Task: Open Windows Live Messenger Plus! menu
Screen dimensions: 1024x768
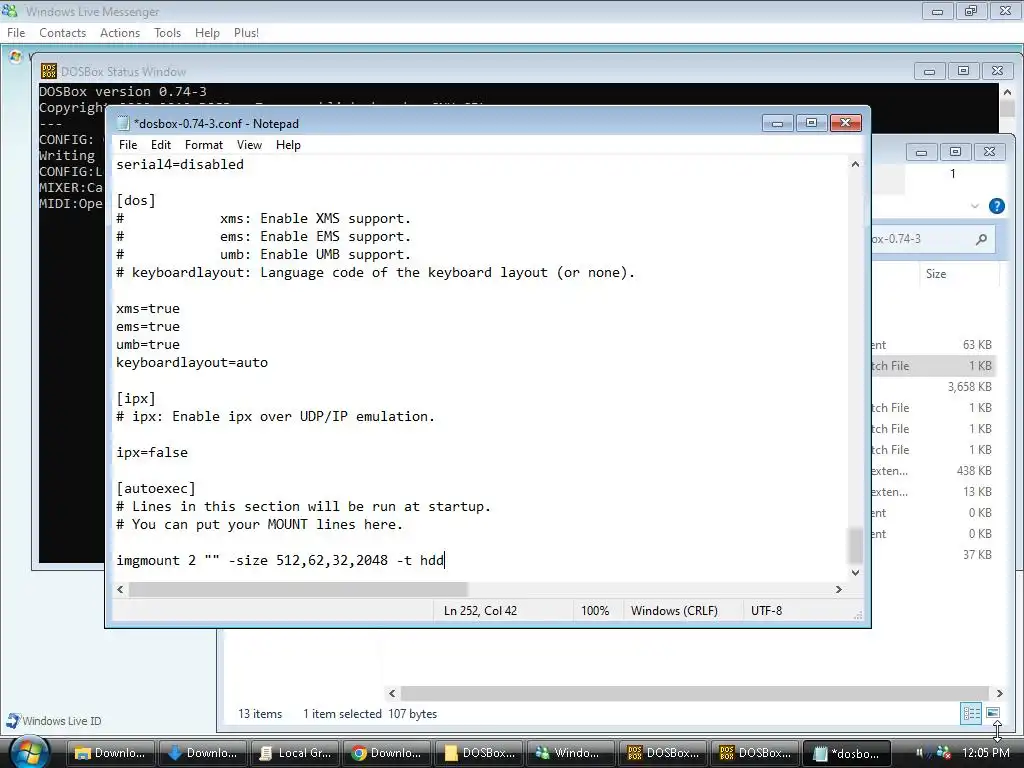Action: click(x=246, y=33)
